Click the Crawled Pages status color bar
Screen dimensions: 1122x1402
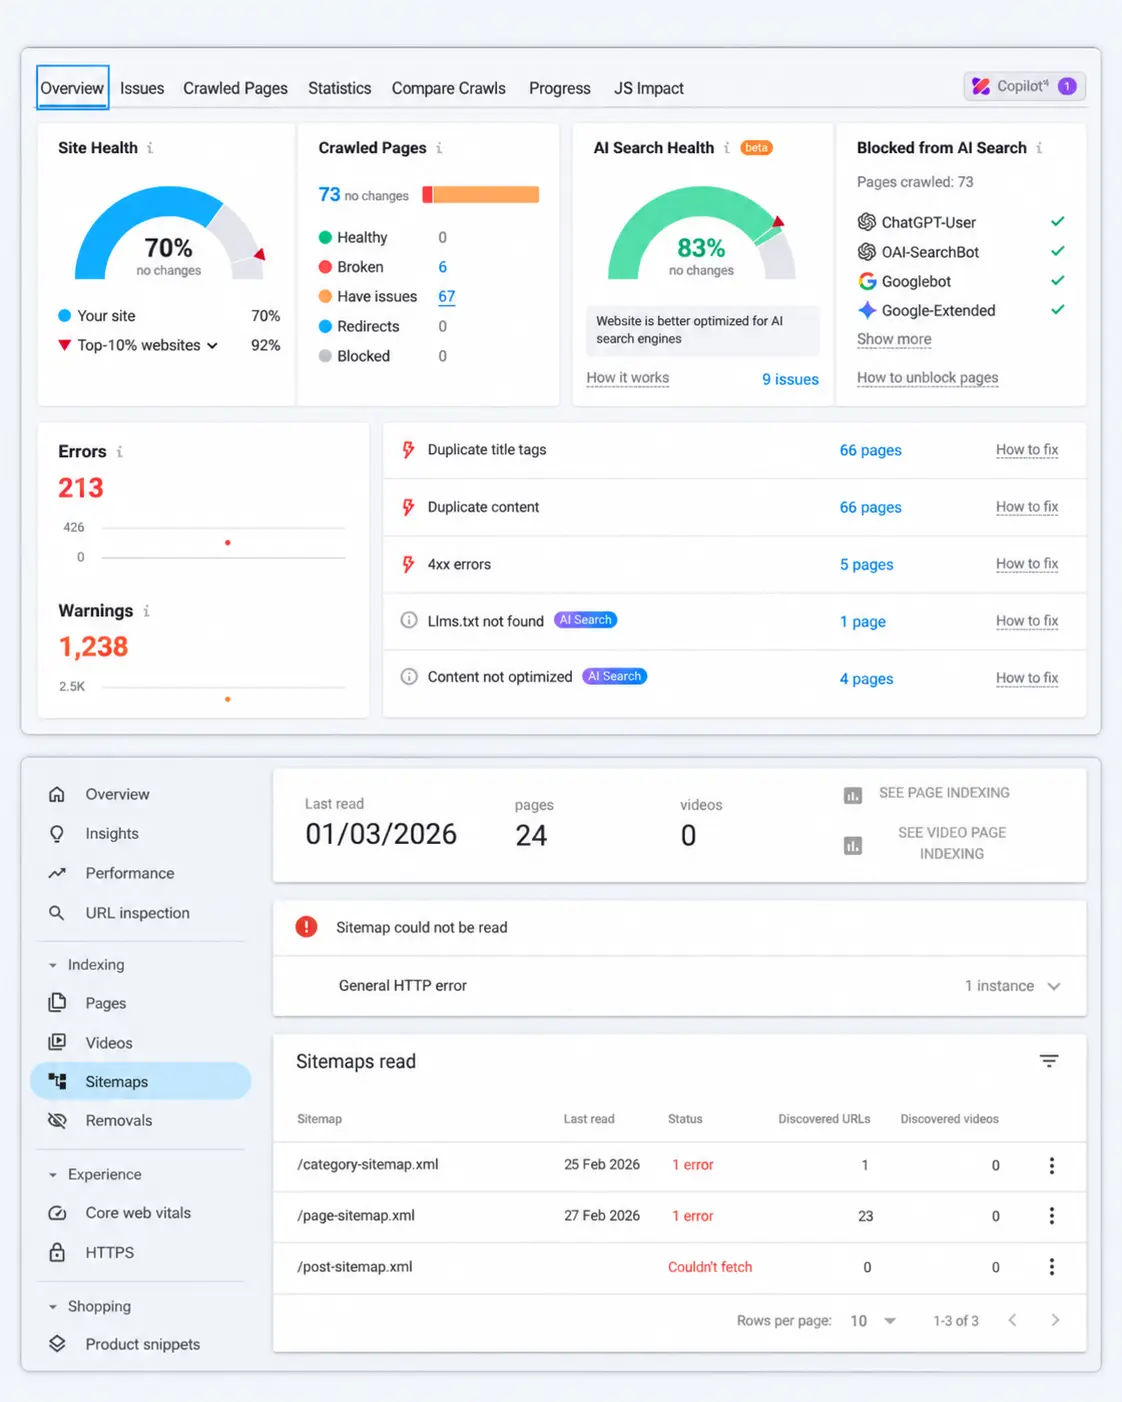pos(481,195)
